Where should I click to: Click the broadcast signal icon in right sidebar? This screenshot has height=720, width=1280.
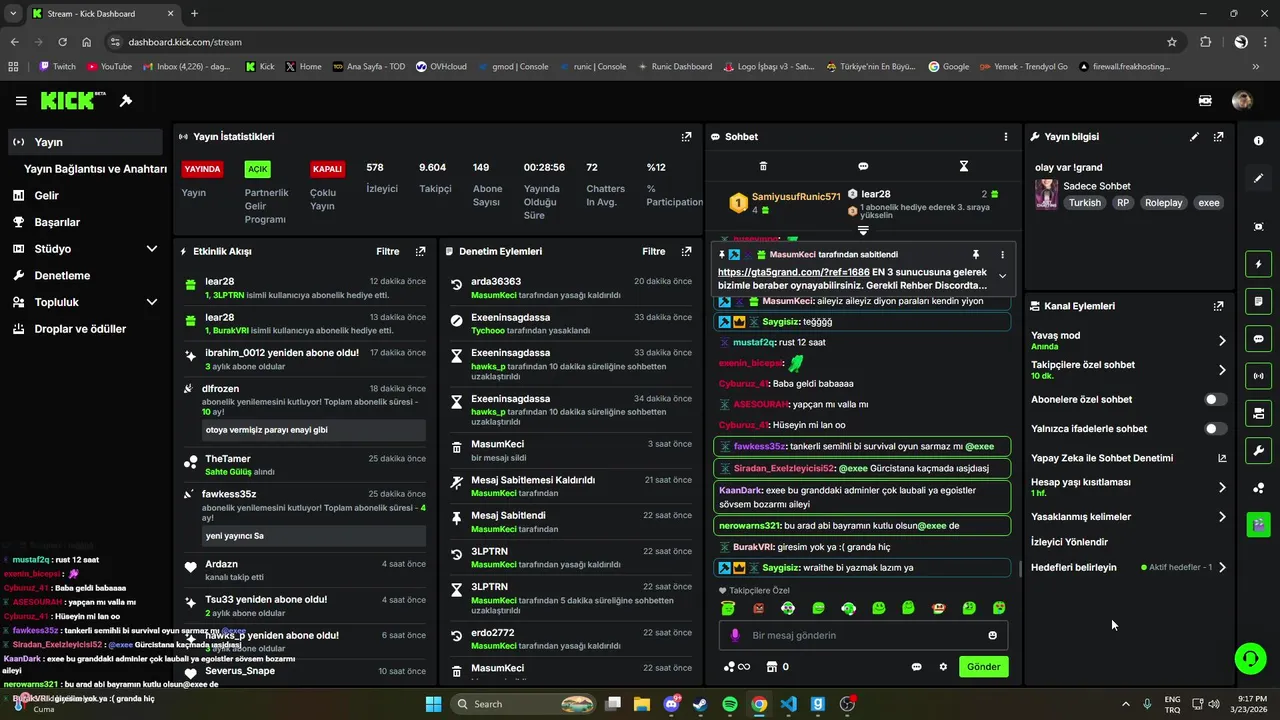(1258, 376)
